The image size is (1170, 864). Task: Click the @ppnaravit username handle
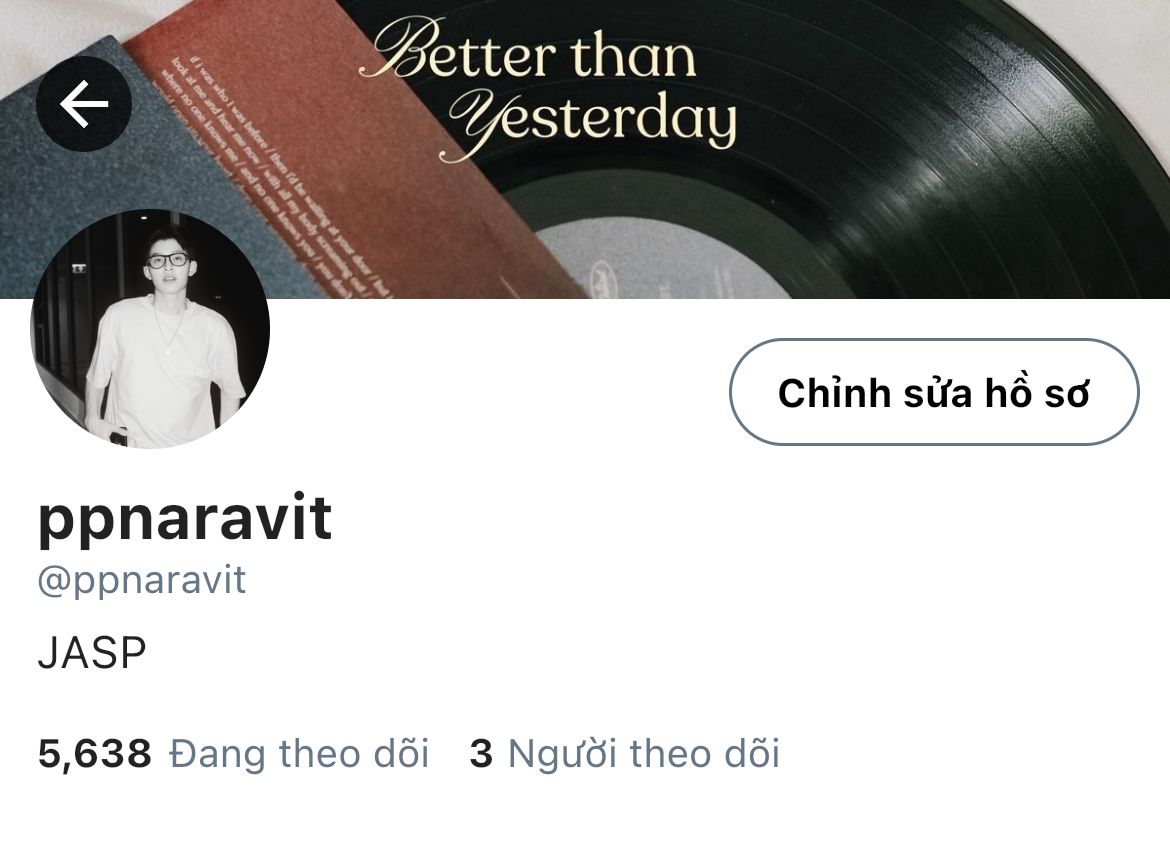(x=142, y=581)
